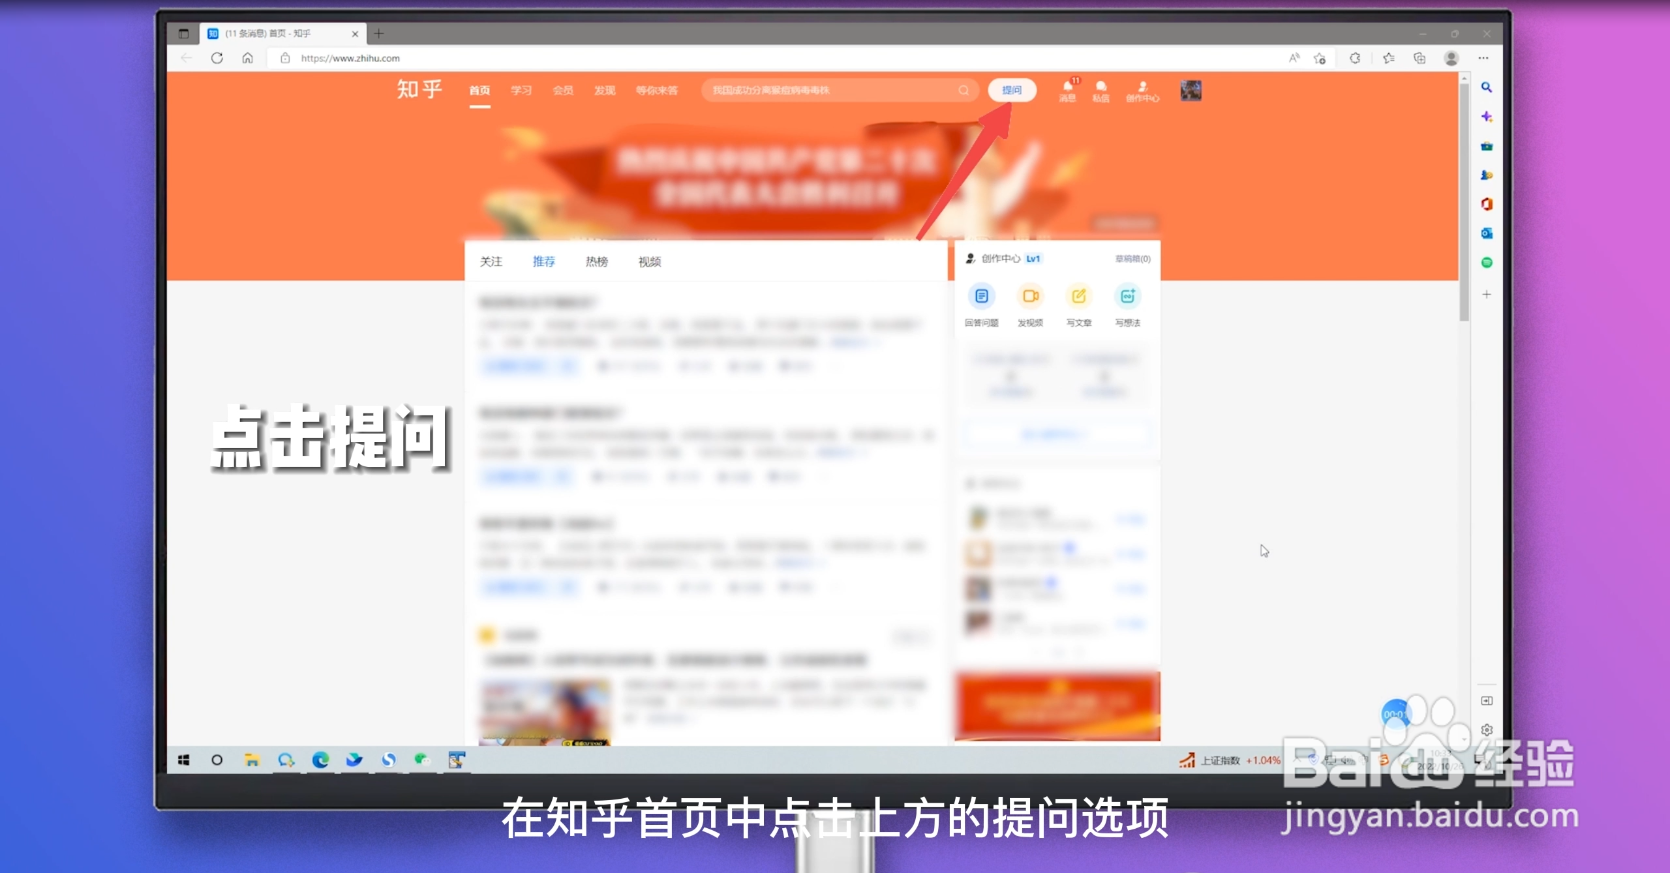
Task: Open File Explorer from the taskbar
Action: coord(252,761)
